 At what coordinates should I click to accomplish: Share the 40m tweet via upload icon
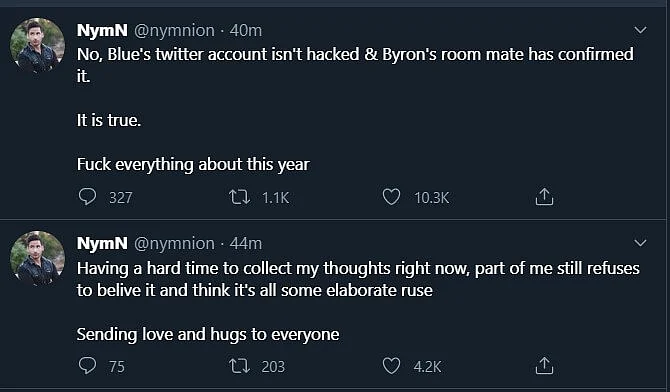544,197
